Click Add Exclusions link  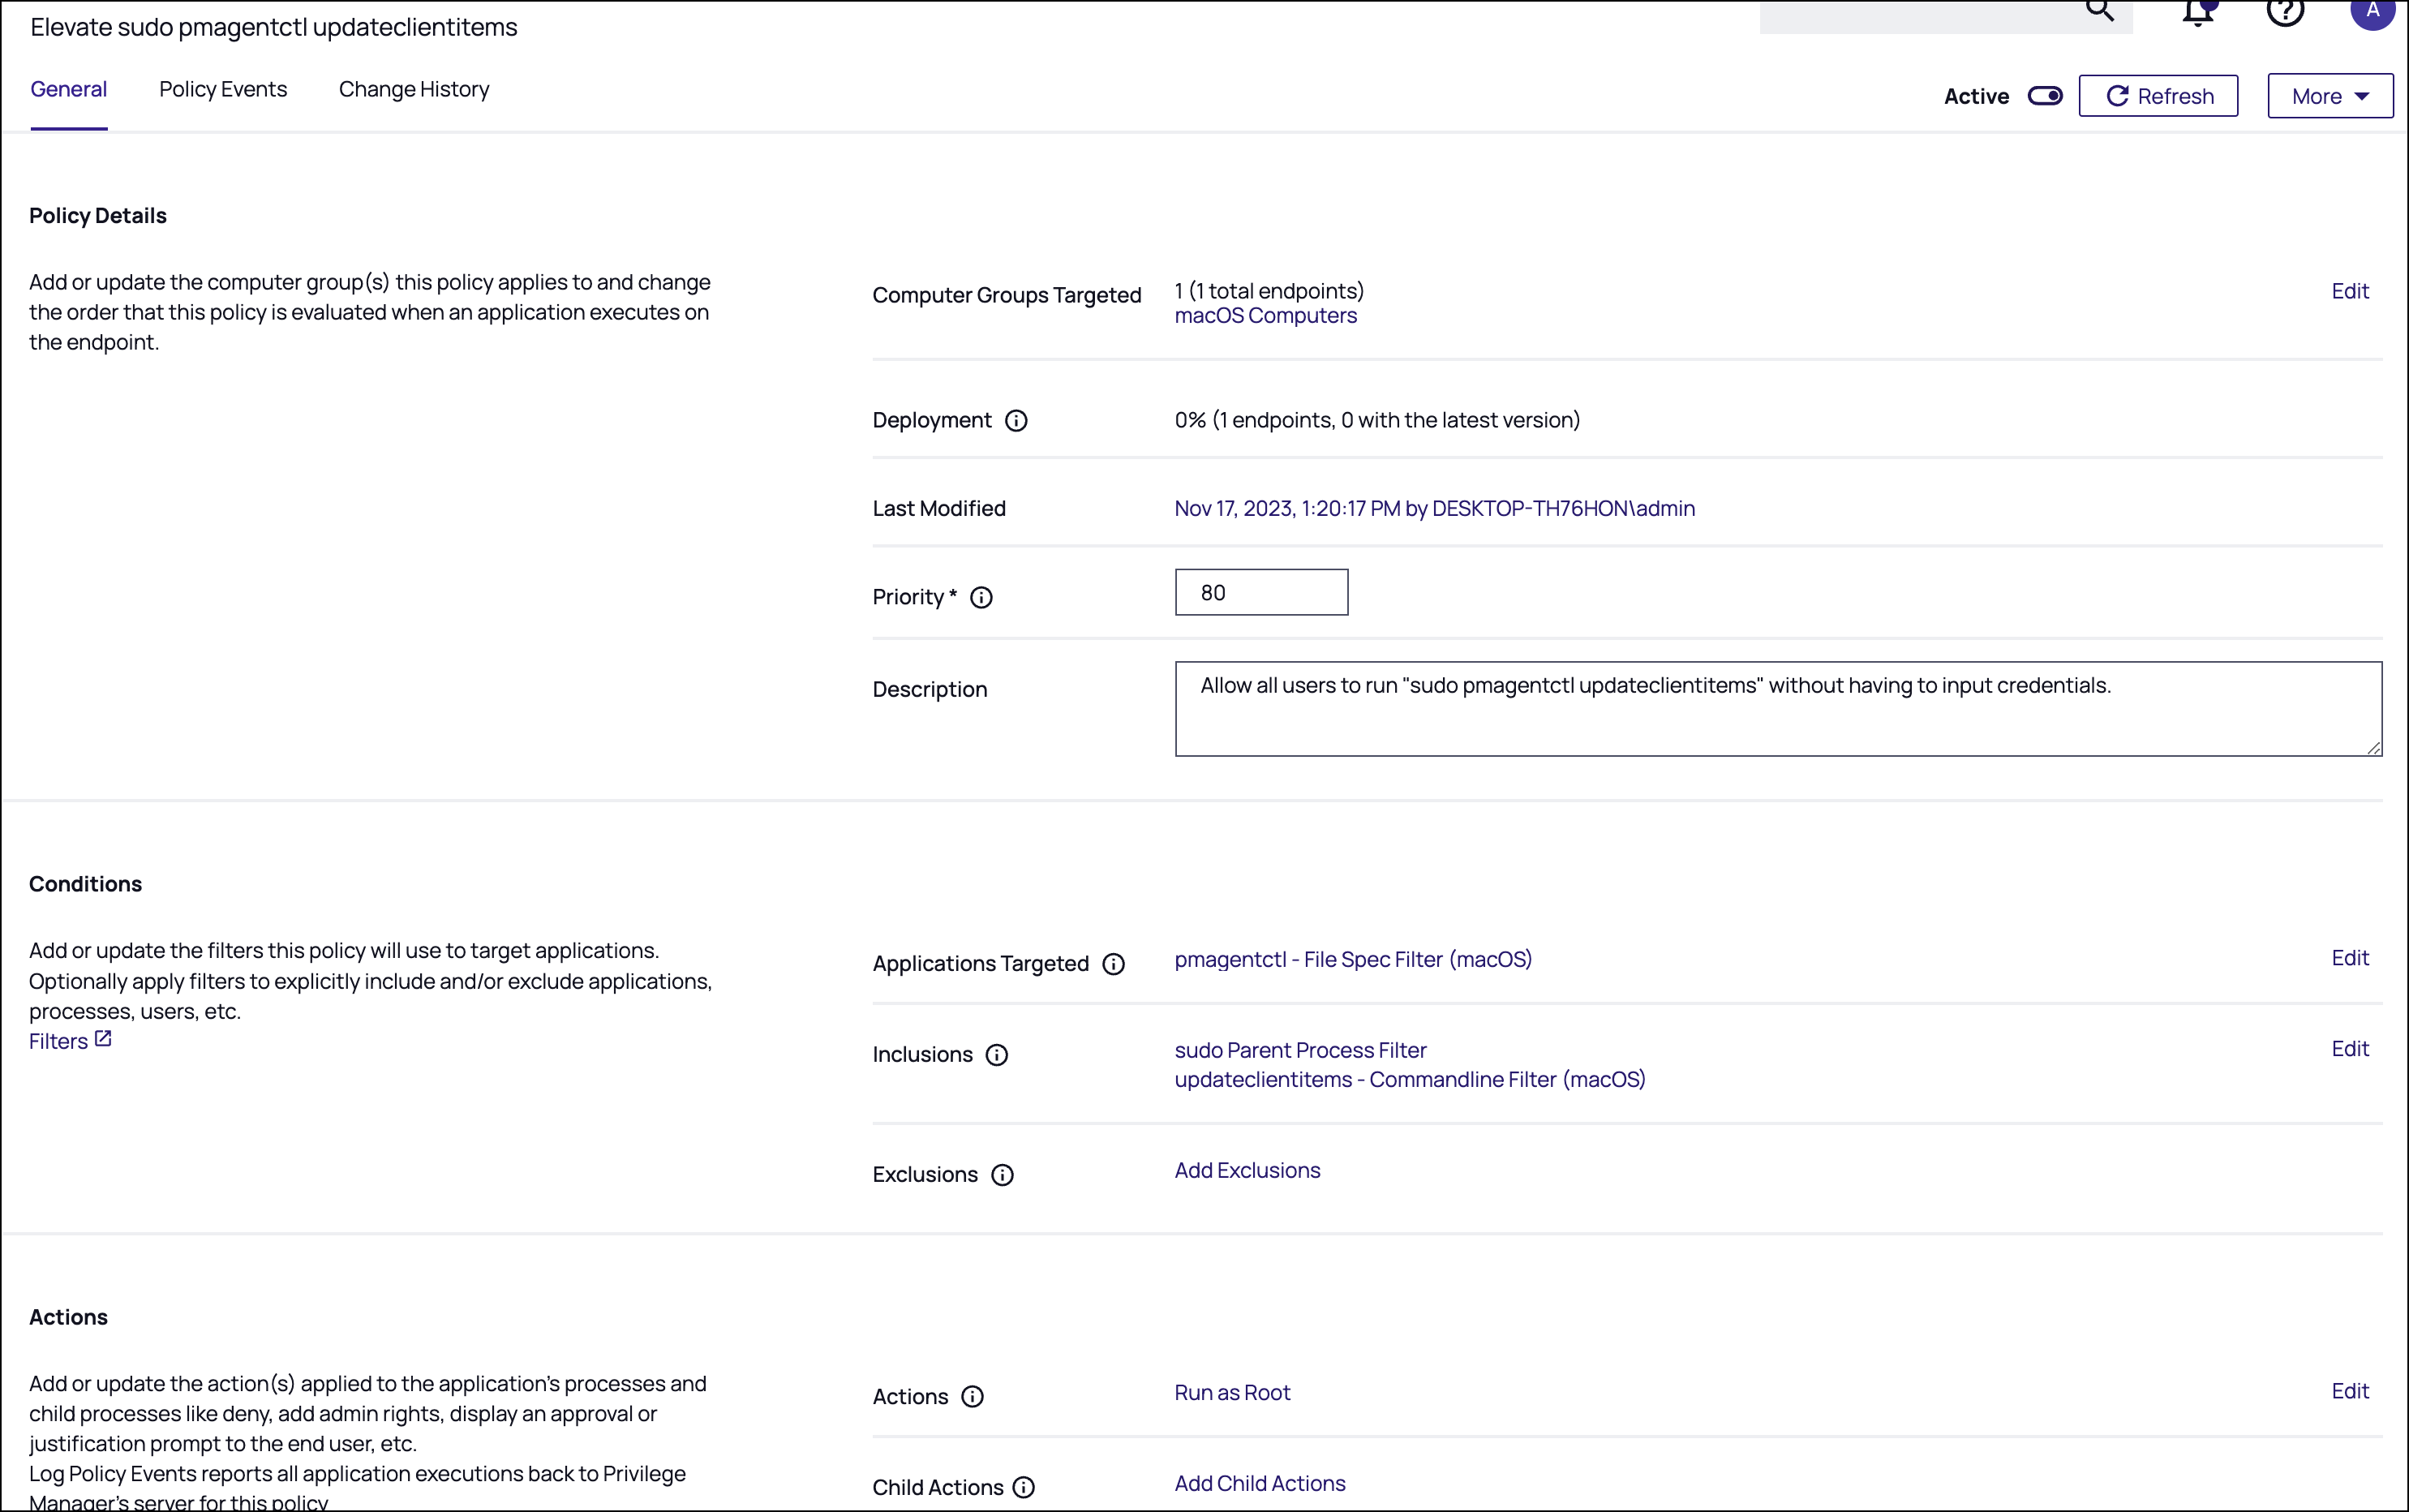(x=1247, y=1170)
